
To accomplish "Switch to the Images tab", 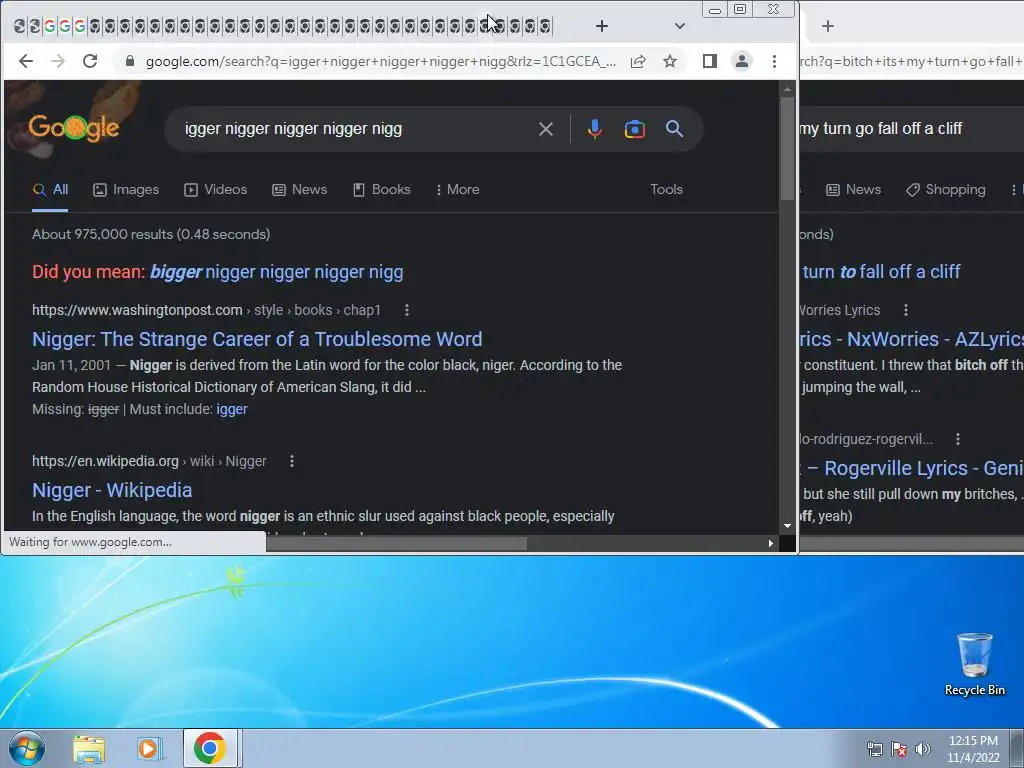I will (x=126, y=189).
